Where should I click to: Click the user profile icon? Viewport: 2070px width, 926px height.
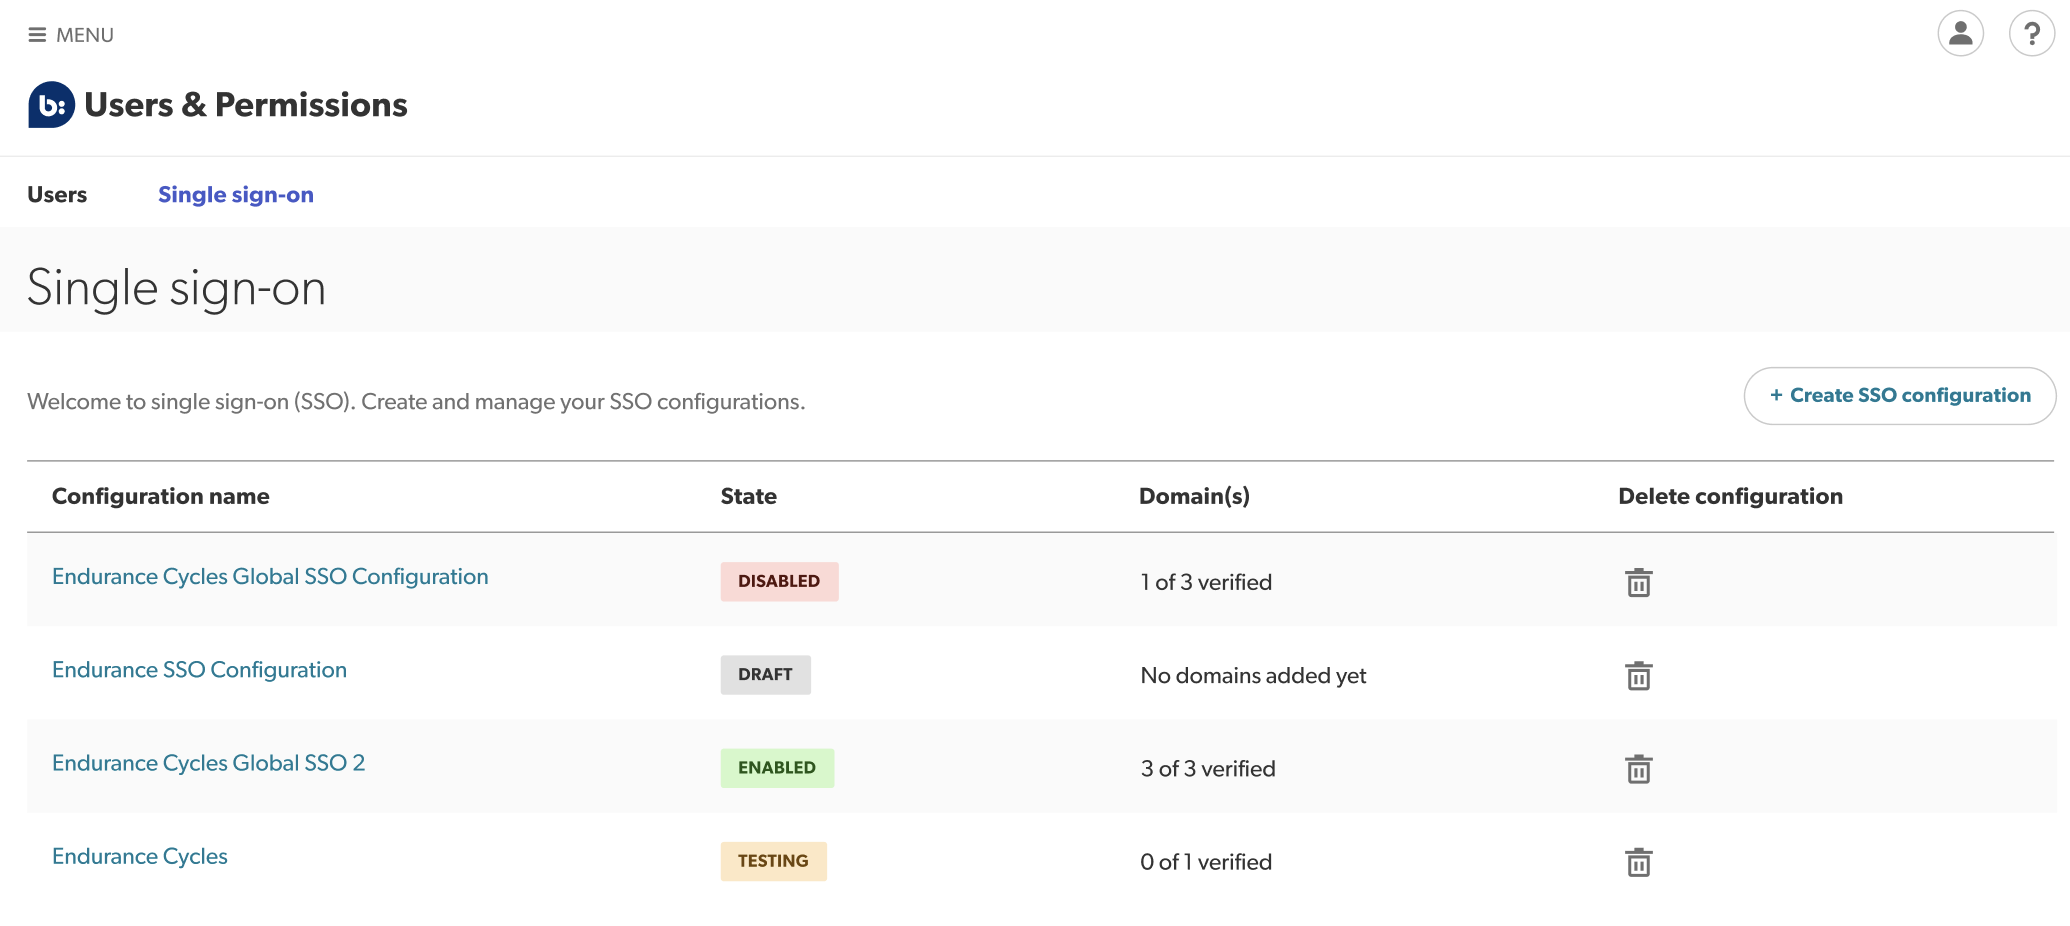[x=1960, y=34]
